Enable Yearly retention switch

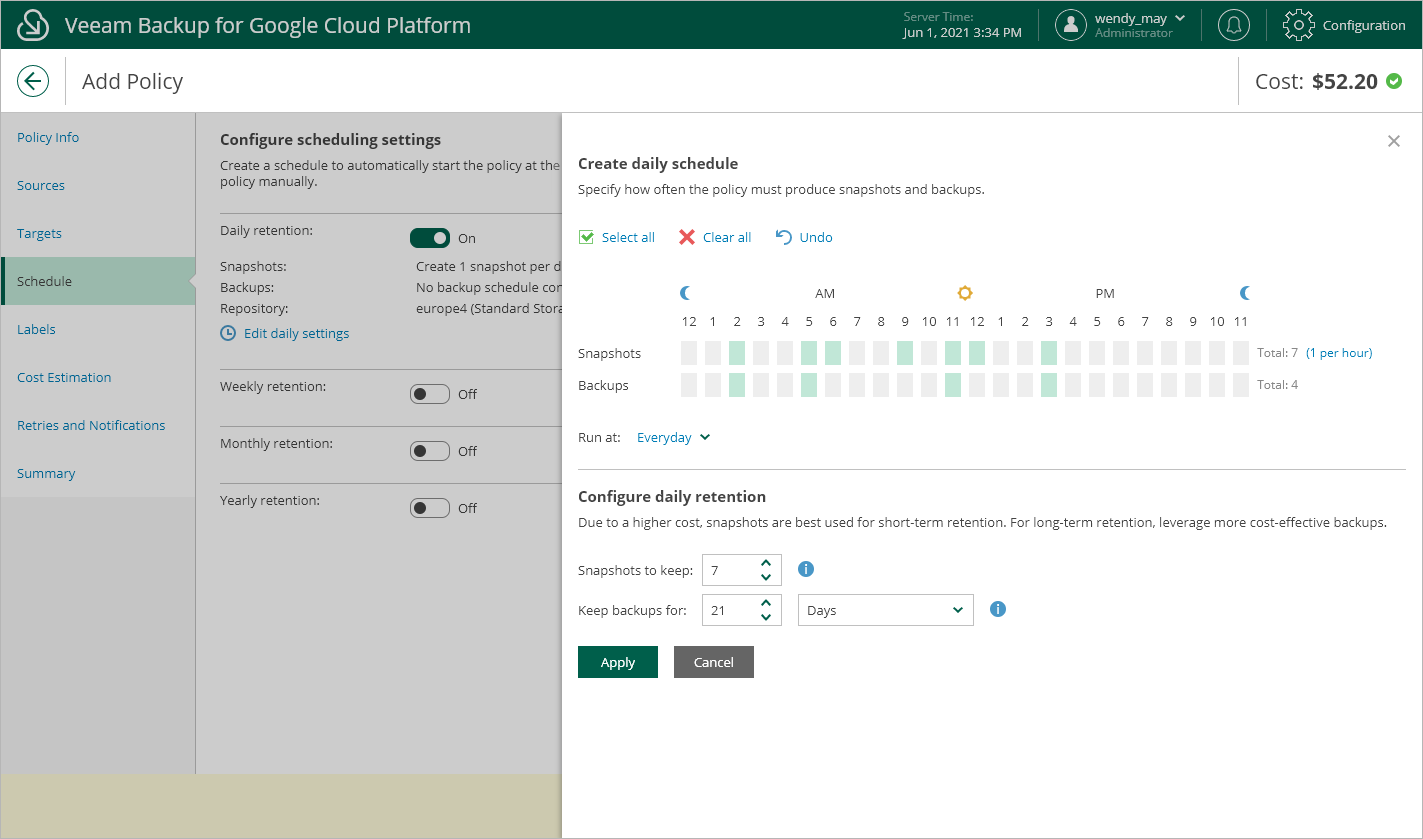pyautogui.click(x=430, y=508)
